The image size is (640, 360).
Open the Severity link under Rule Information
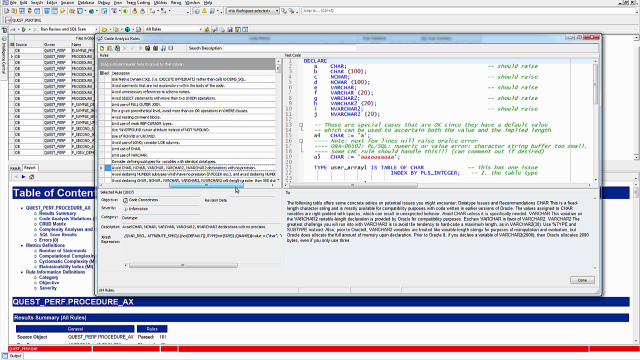point(48,288)
